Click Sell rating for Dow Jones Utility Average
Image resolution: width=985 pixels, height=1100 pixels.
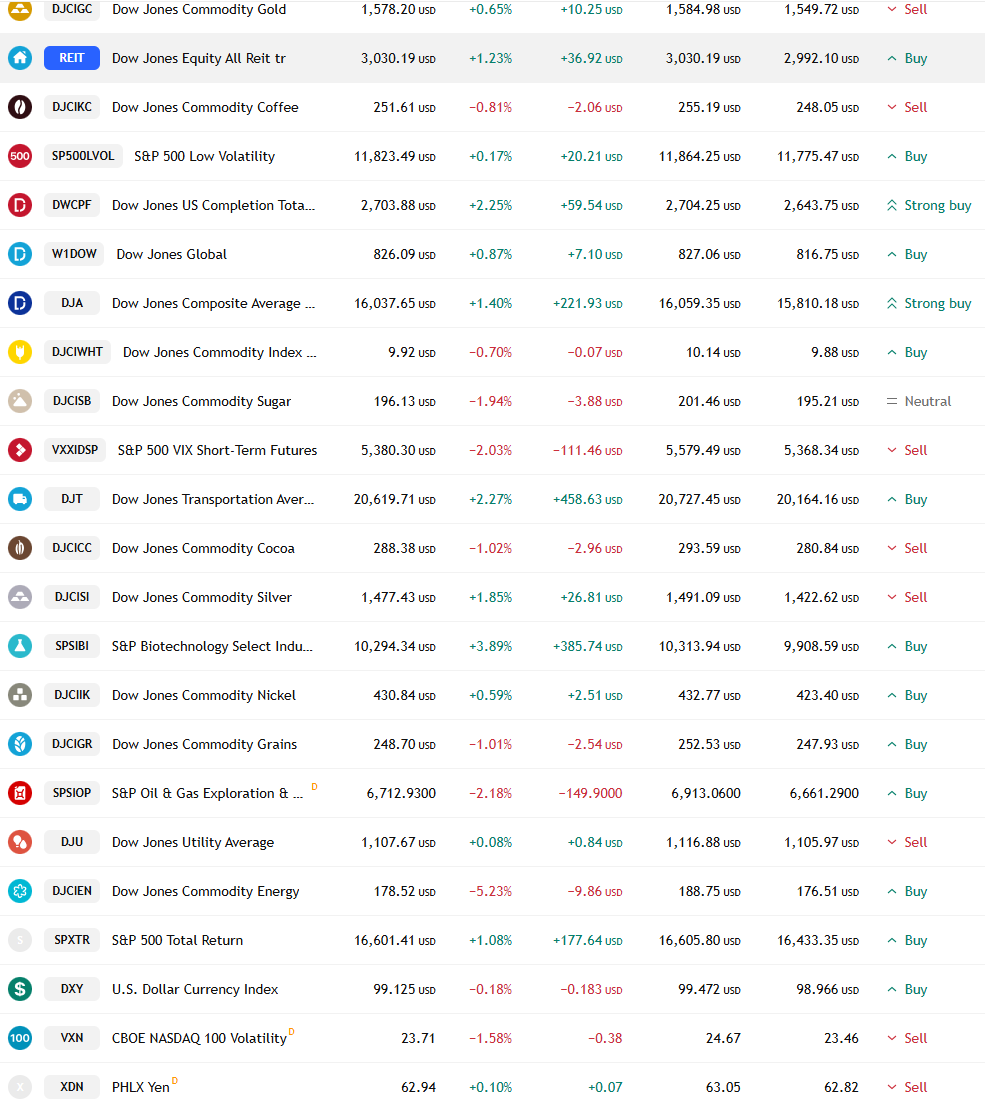pos(907,843)
